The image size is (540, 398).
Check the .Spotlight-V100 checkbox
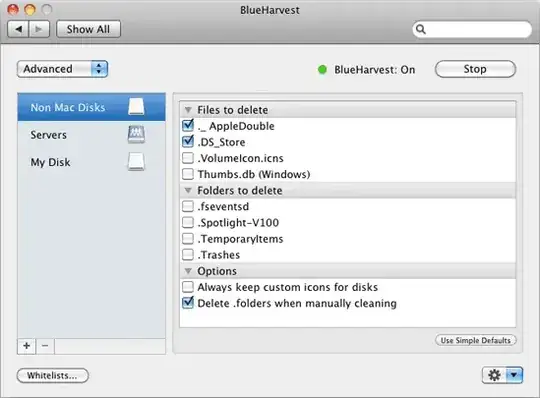coord(188,222)
